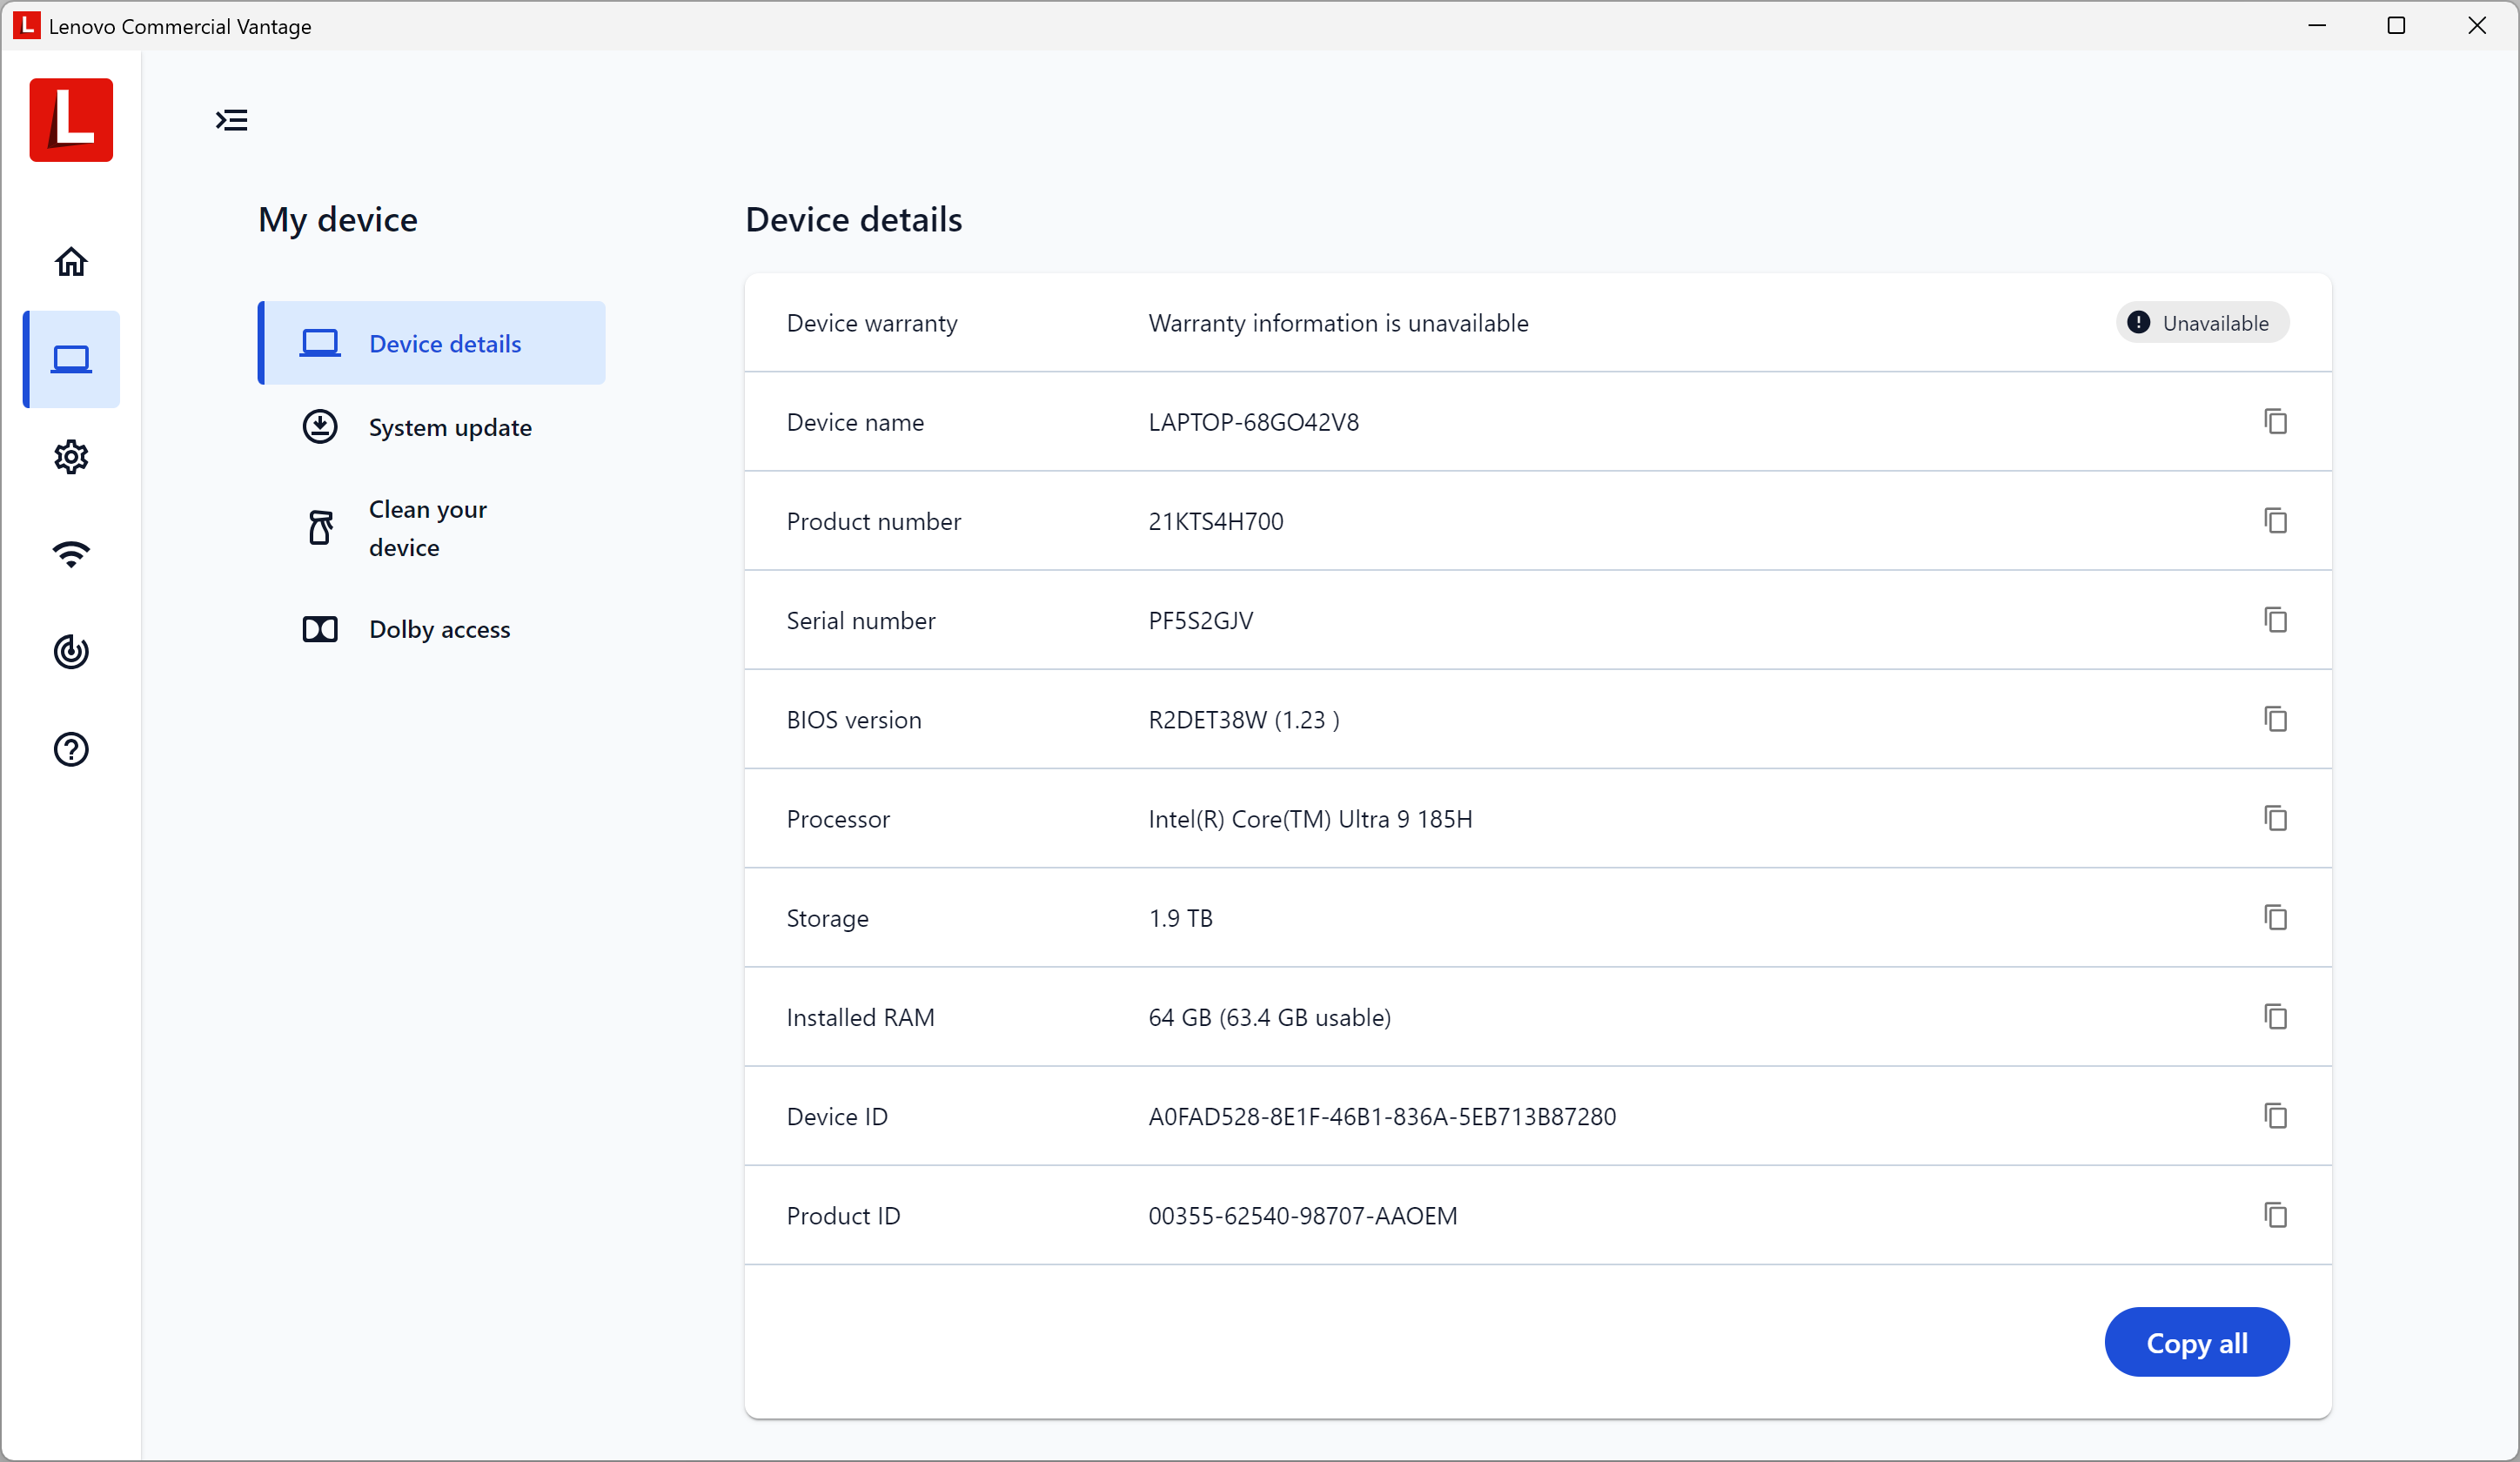Open the hardware scan sidebar icon
This screenshot has width=2520, height=1462.
pyautogui.click(x=71, y=652)
